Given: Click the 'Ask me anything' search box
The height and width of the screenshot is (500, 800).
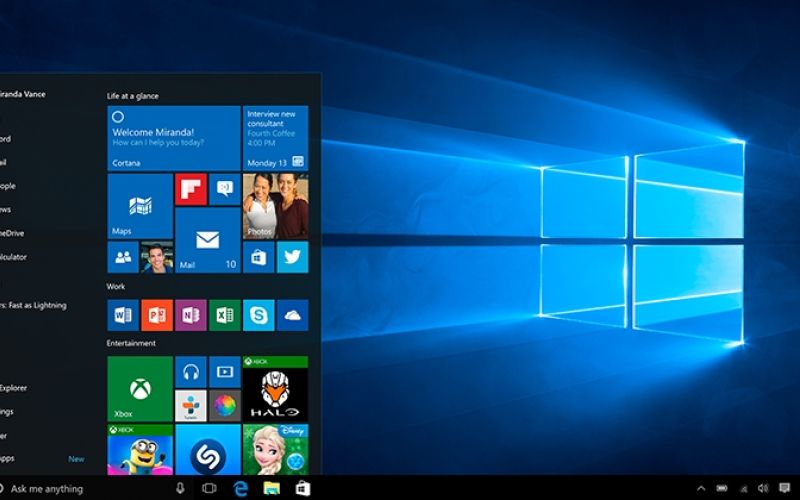Looking at the screenshot, I should click(x=46, y=489).
